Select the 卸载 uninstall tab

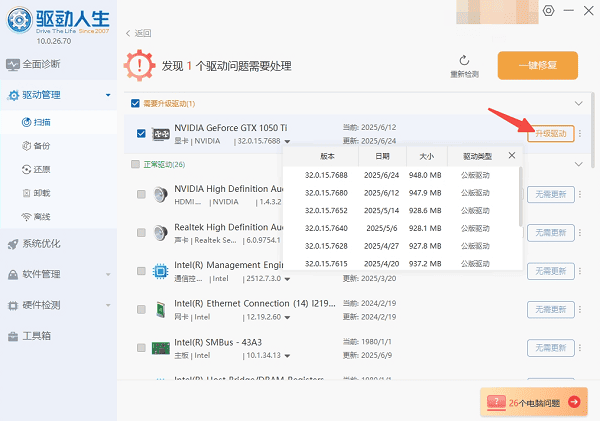tap(42, 193)
